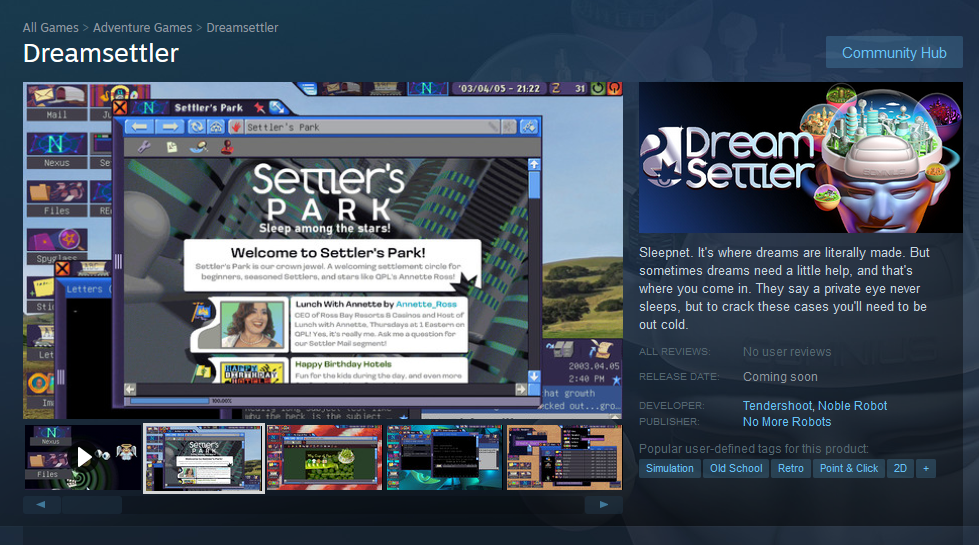979x545 pixels.
Task: Click the red stamp icon in toolbar
Action: click(227, 147)
